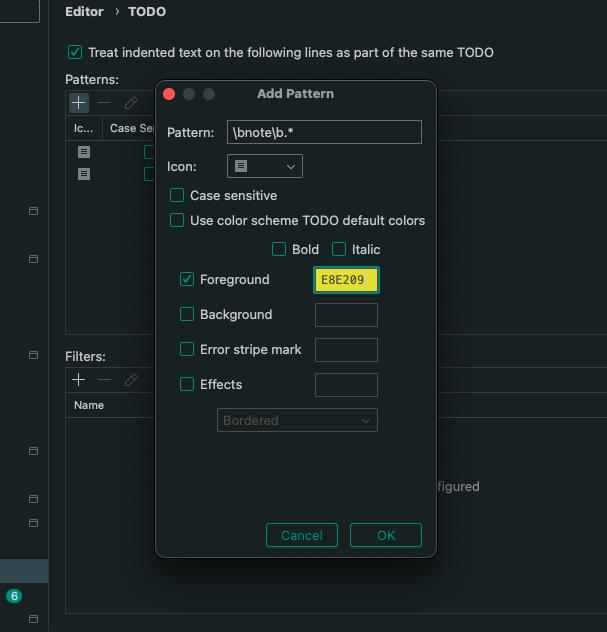Screen dimensions: 607x632
Task: Click the Name column header in Filters
Action: [89, 405]
